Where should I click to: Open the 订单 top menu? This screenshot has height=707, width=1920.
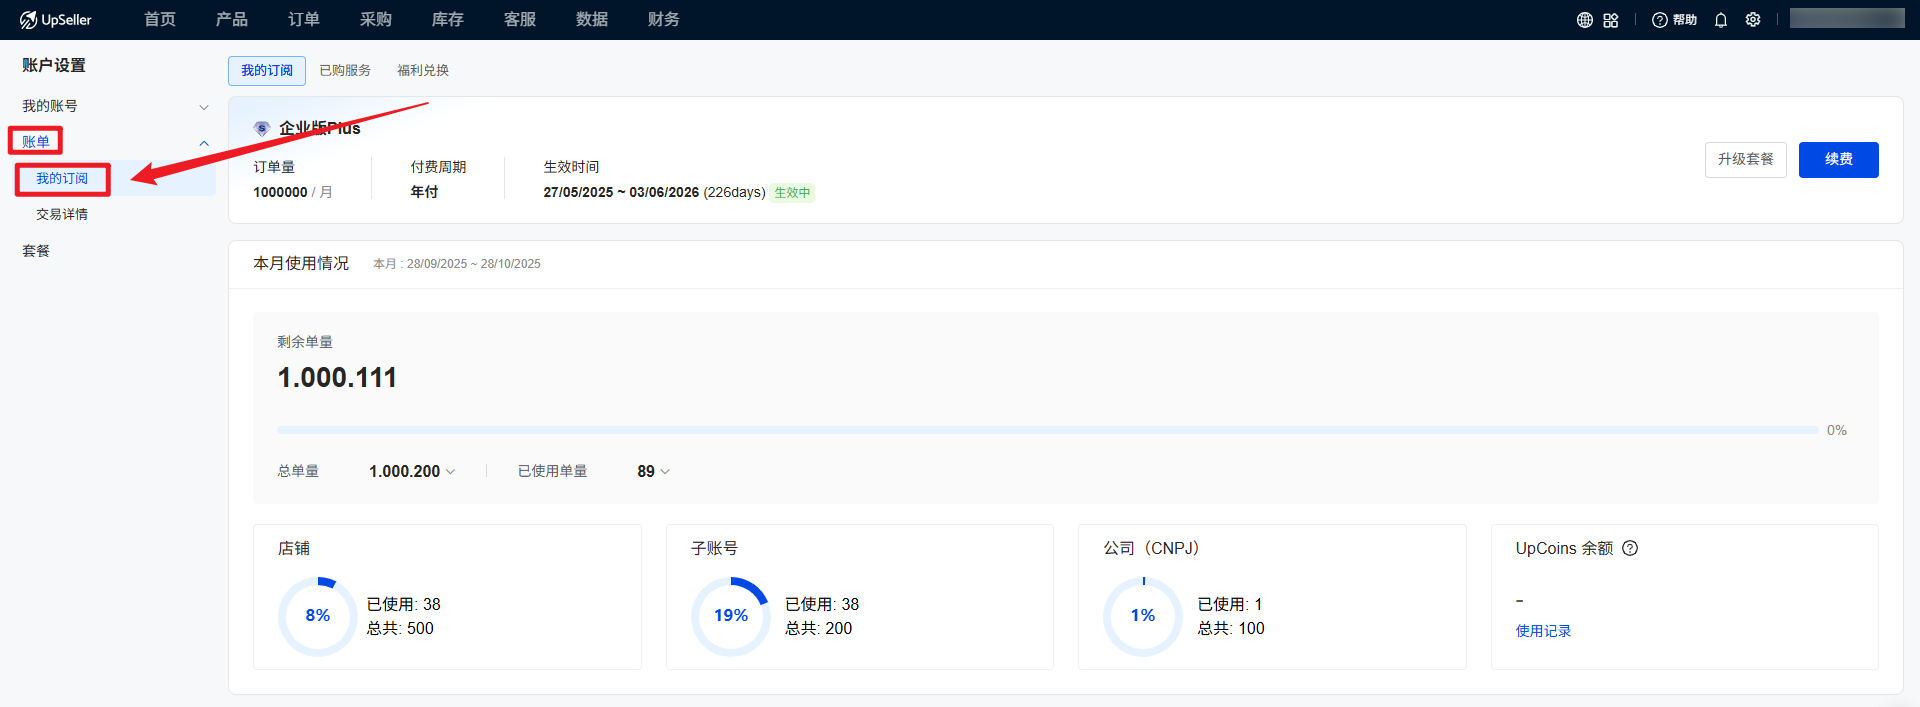[304, 20]
